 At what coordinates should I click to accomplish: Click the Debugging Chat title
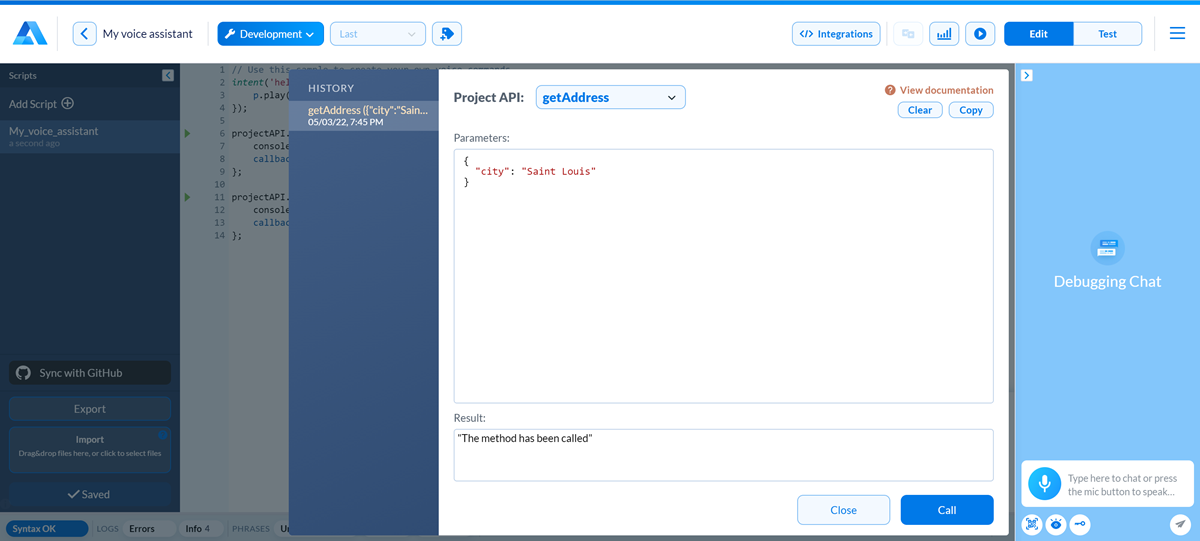click(x=1107, y=282)
